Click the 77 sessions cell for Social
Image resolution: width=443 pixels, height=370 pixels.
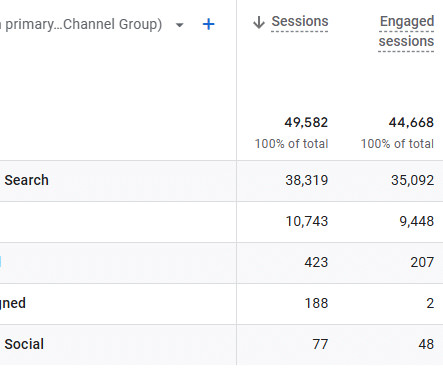pos(320,344)
